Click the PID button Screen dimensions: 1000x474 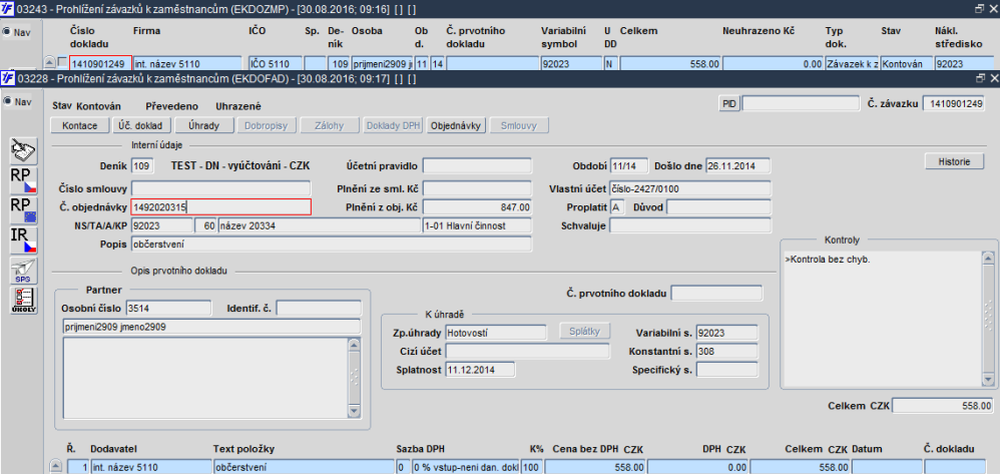pos(728,104)
